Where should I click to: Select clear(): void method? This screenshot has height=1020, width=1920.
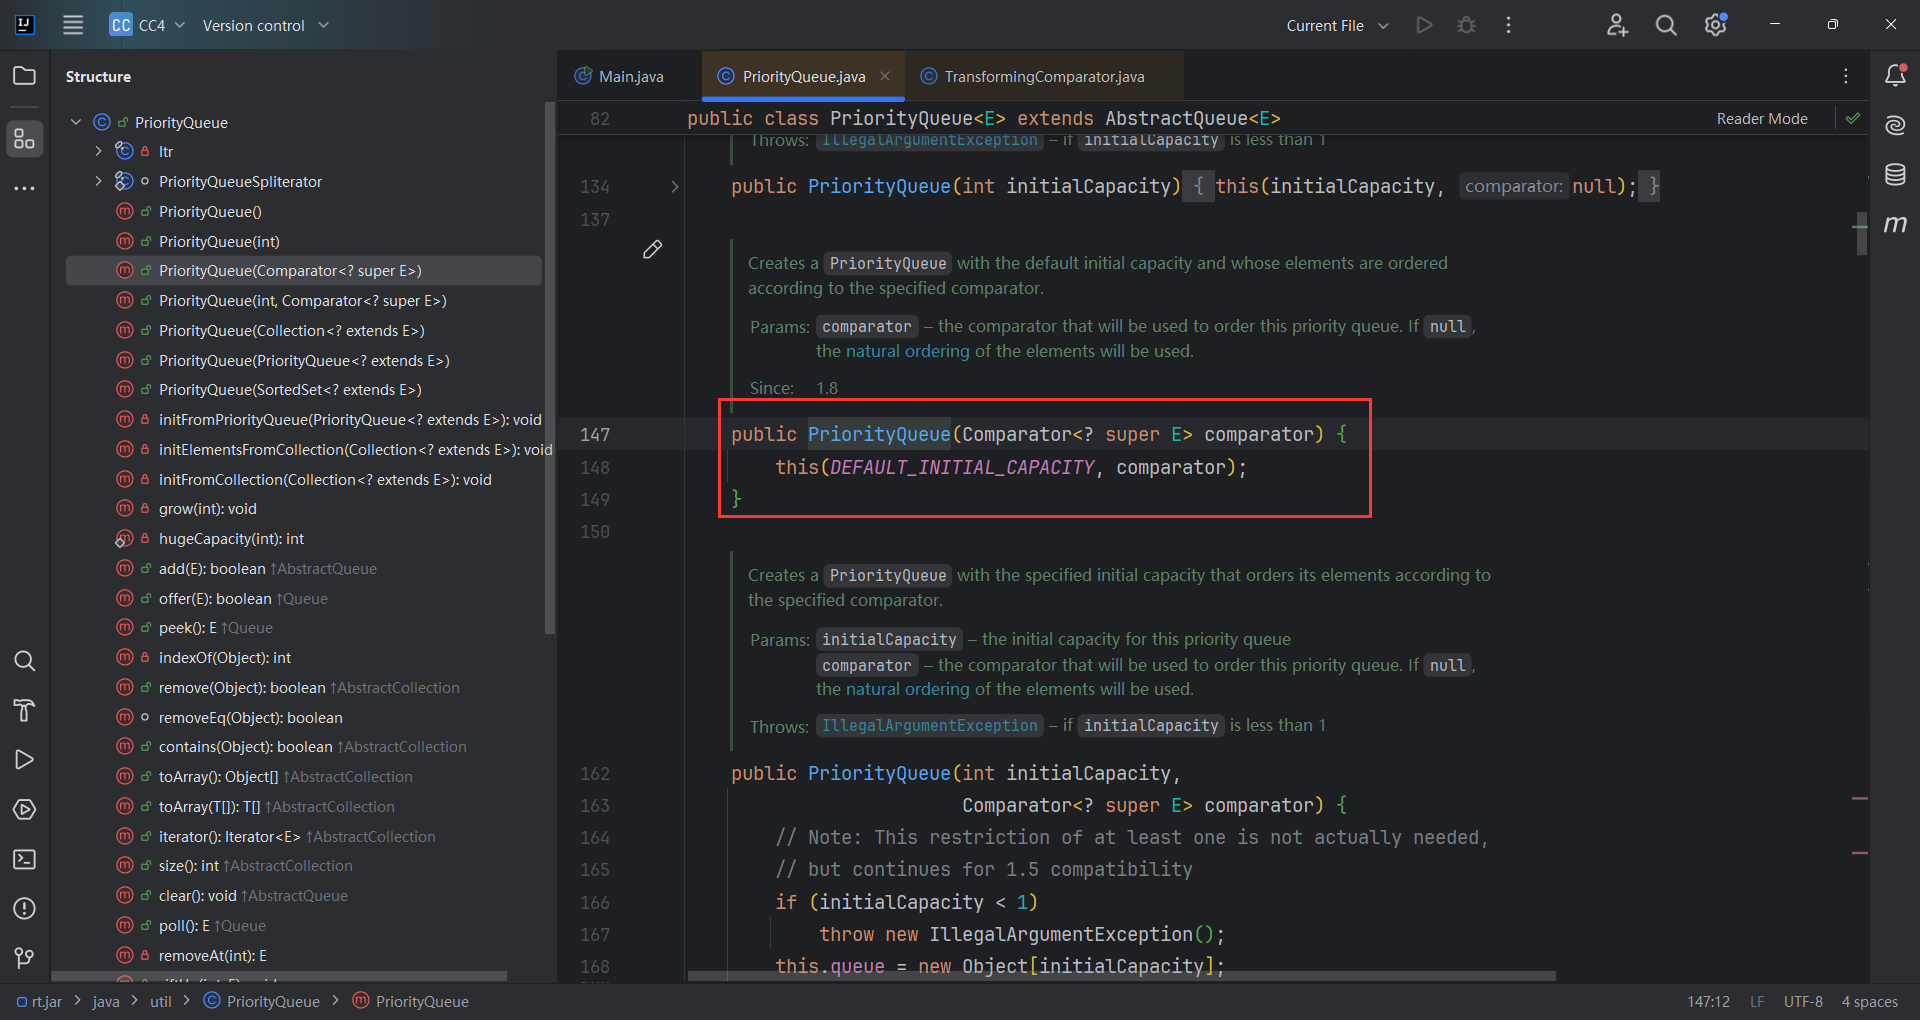(x=198, y=895)
